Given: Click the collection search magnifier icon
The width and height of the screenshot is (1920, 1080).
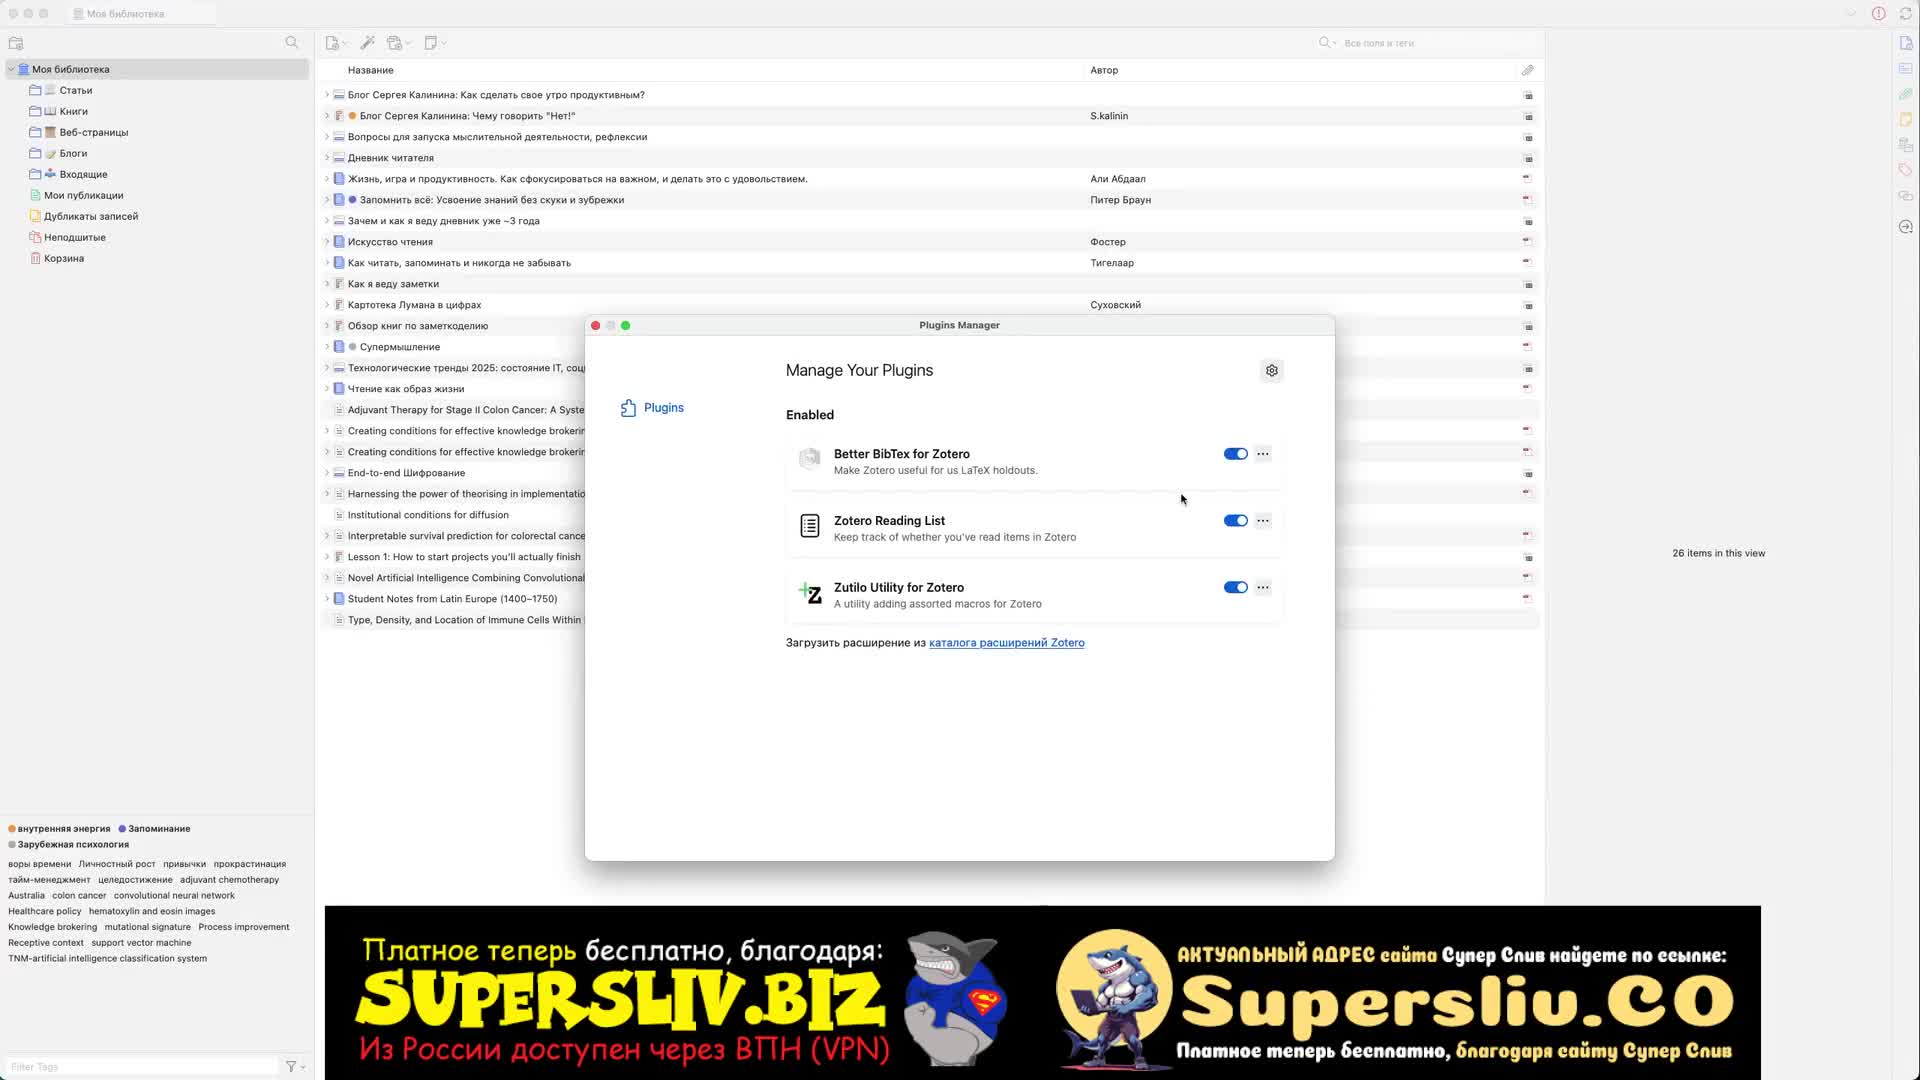Looking at the screenshot, I should 291,43.
